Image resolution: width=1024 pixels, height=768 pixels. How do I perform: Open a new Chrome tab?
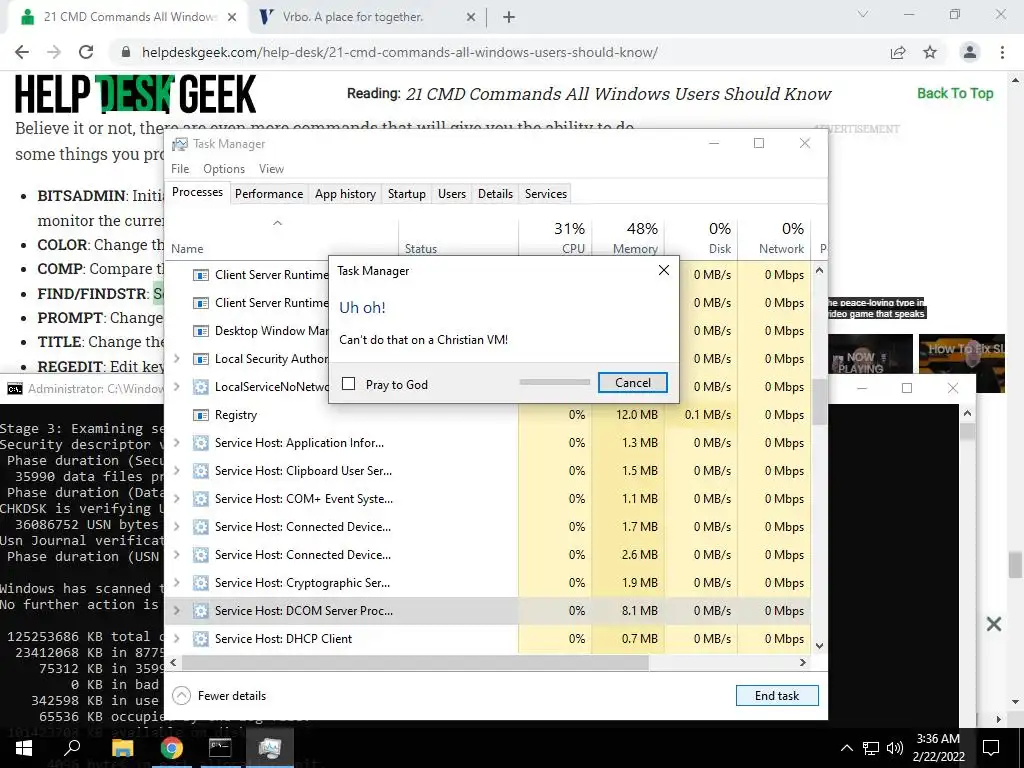[509, 18]
